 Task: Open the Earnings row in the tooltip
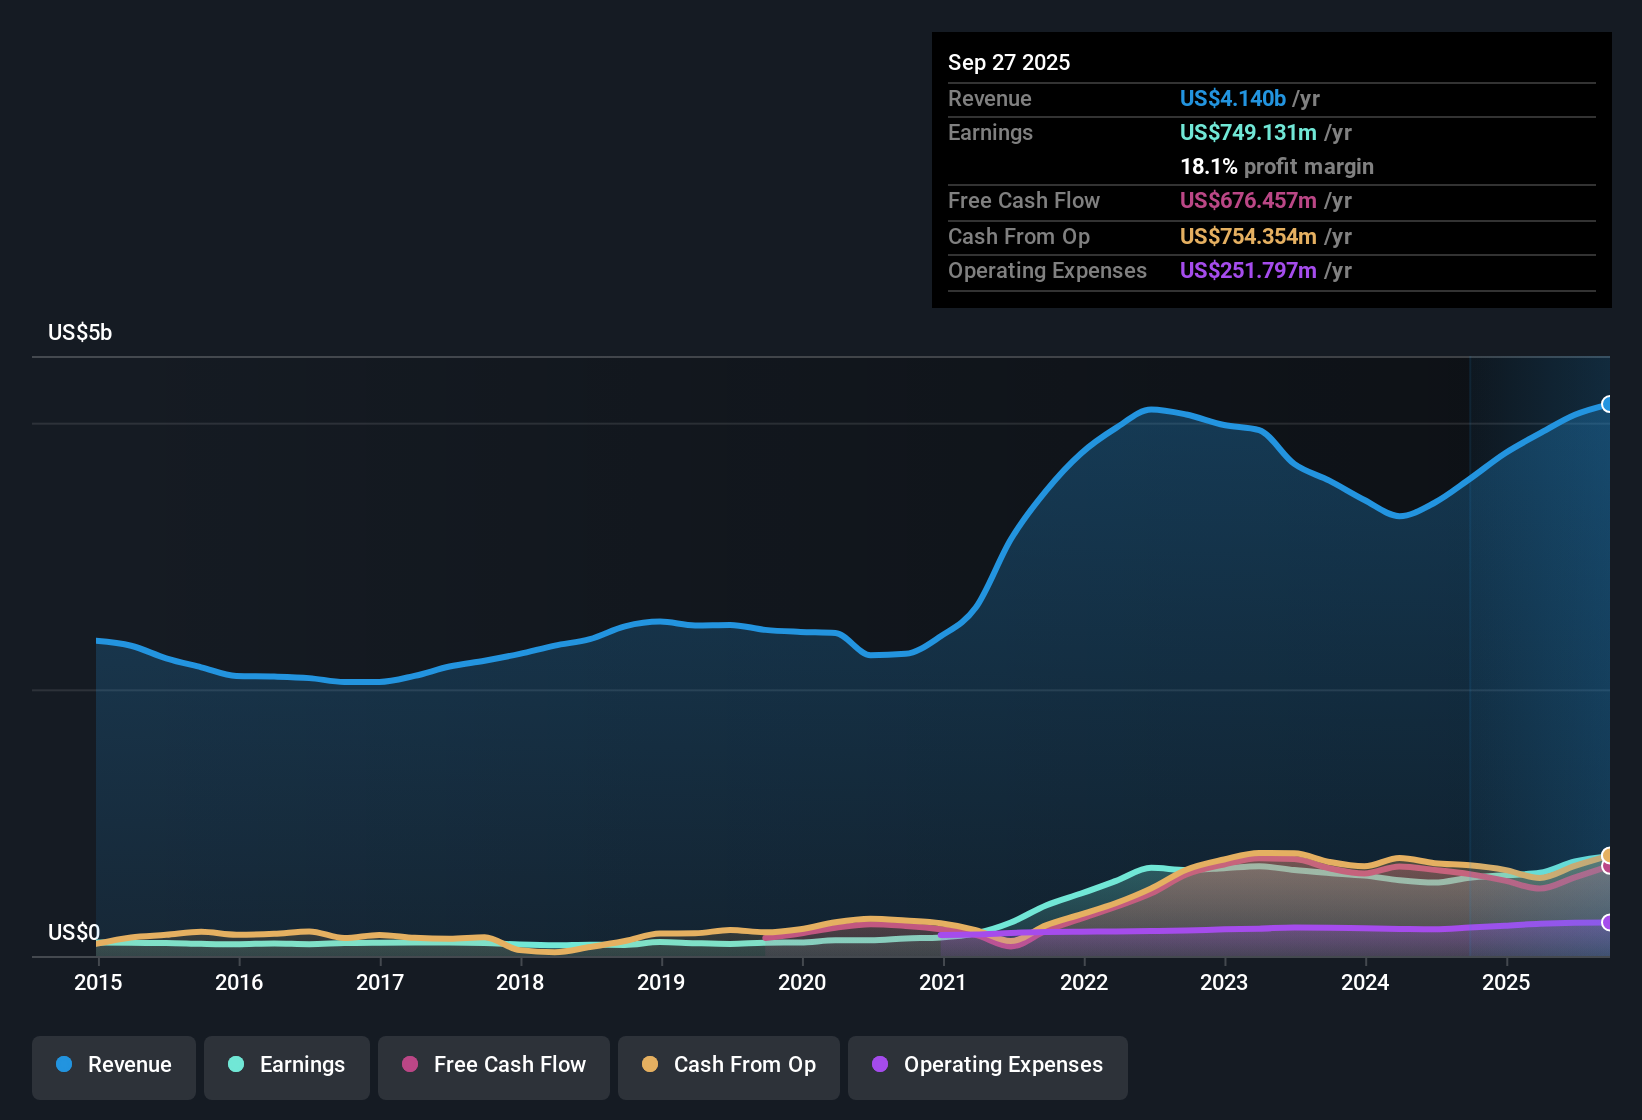[990, 132]
